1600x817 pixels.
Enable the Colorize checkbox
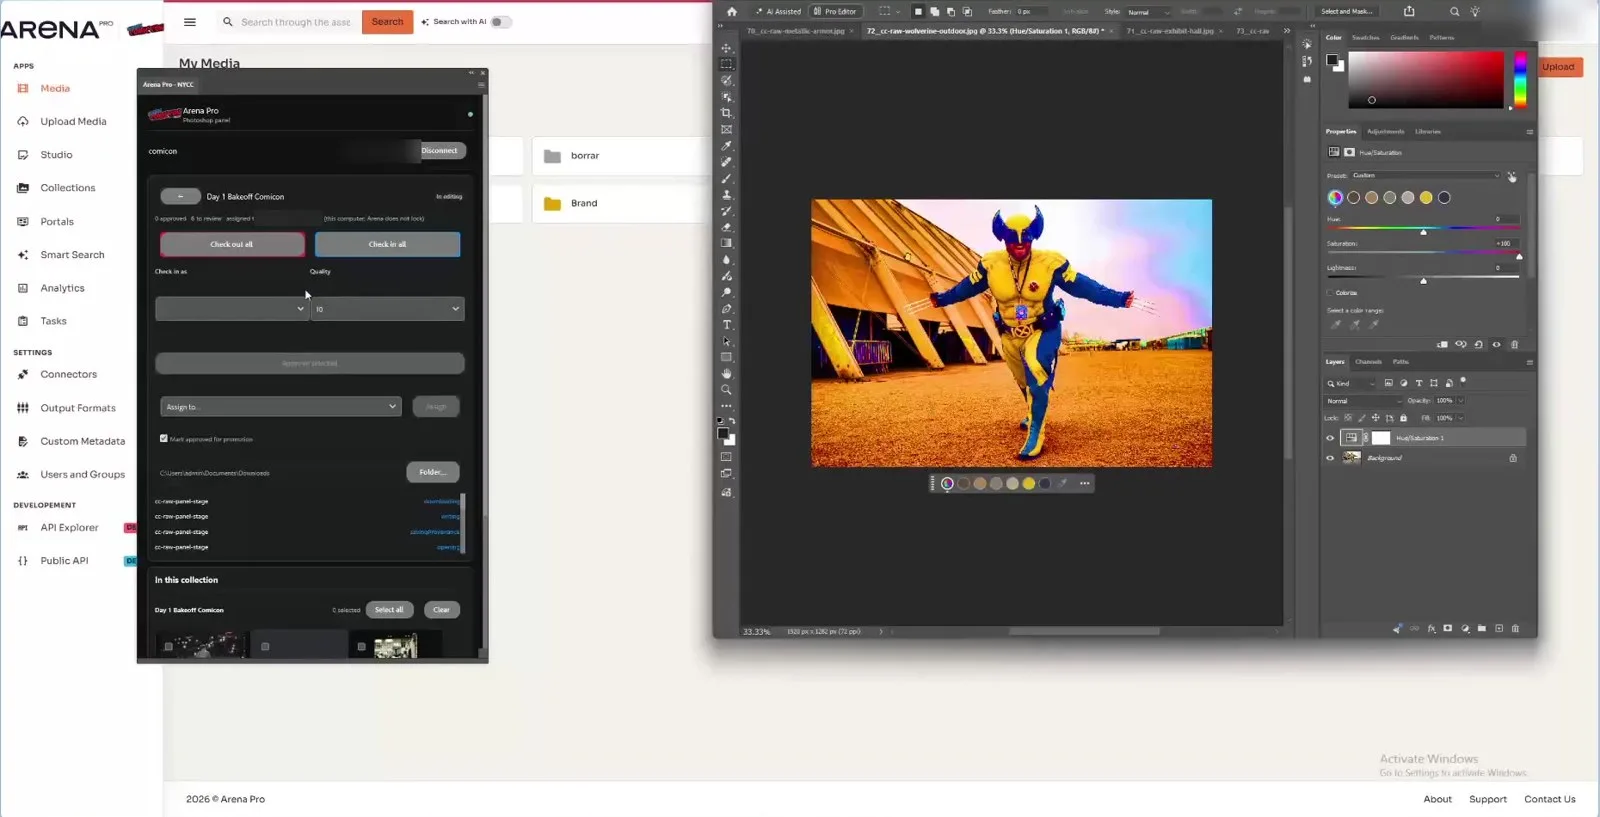1330,293
